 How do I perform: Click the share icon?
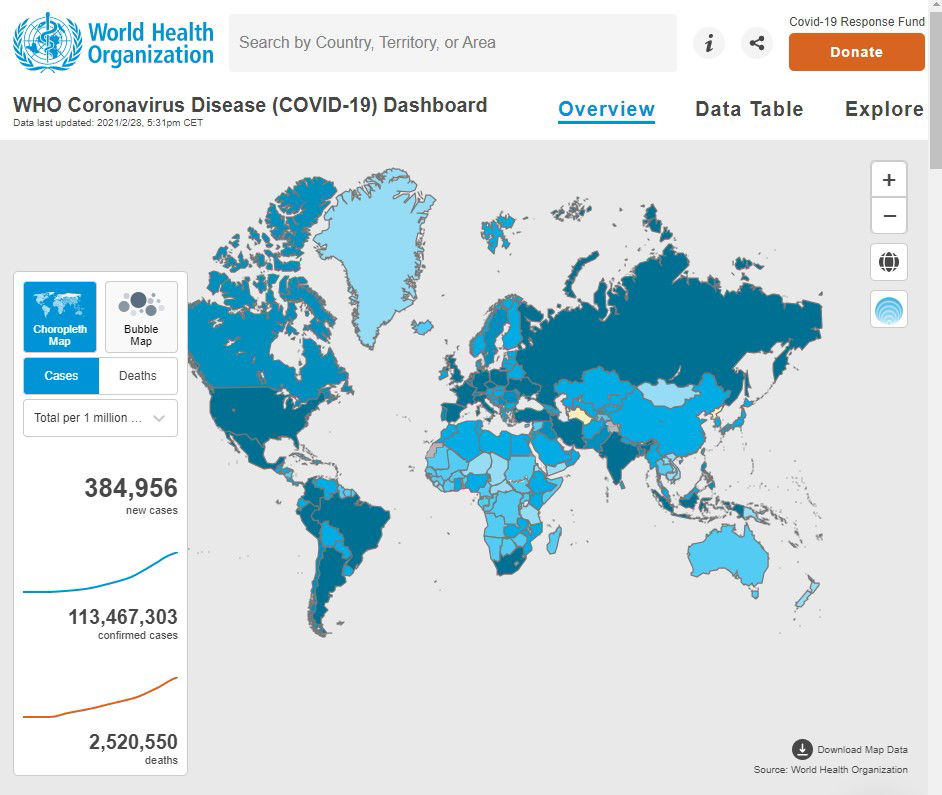pos(757,43)
